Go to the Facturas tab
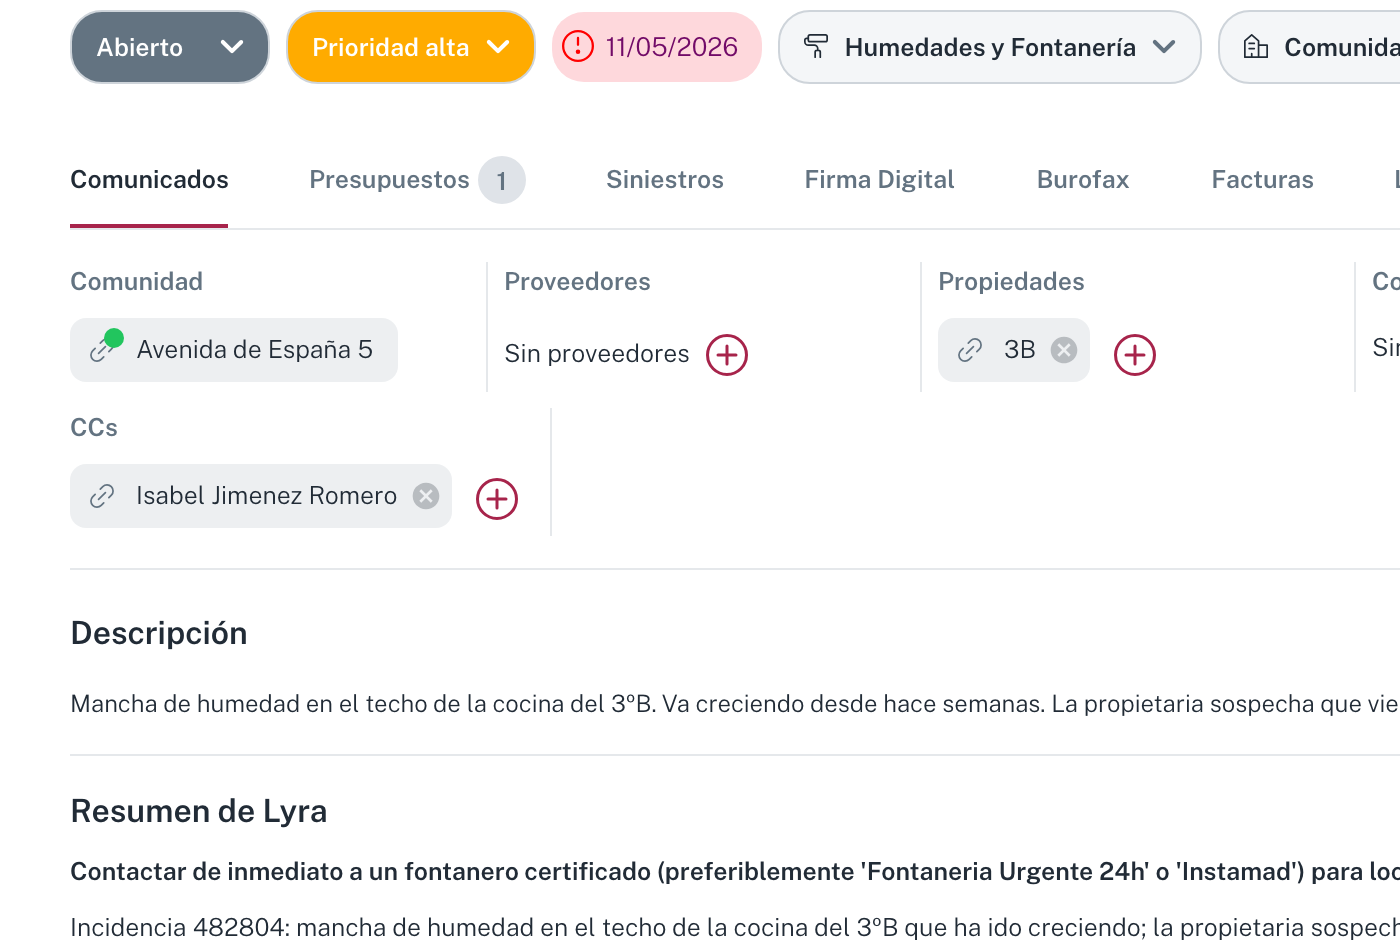 [1263, 180]
